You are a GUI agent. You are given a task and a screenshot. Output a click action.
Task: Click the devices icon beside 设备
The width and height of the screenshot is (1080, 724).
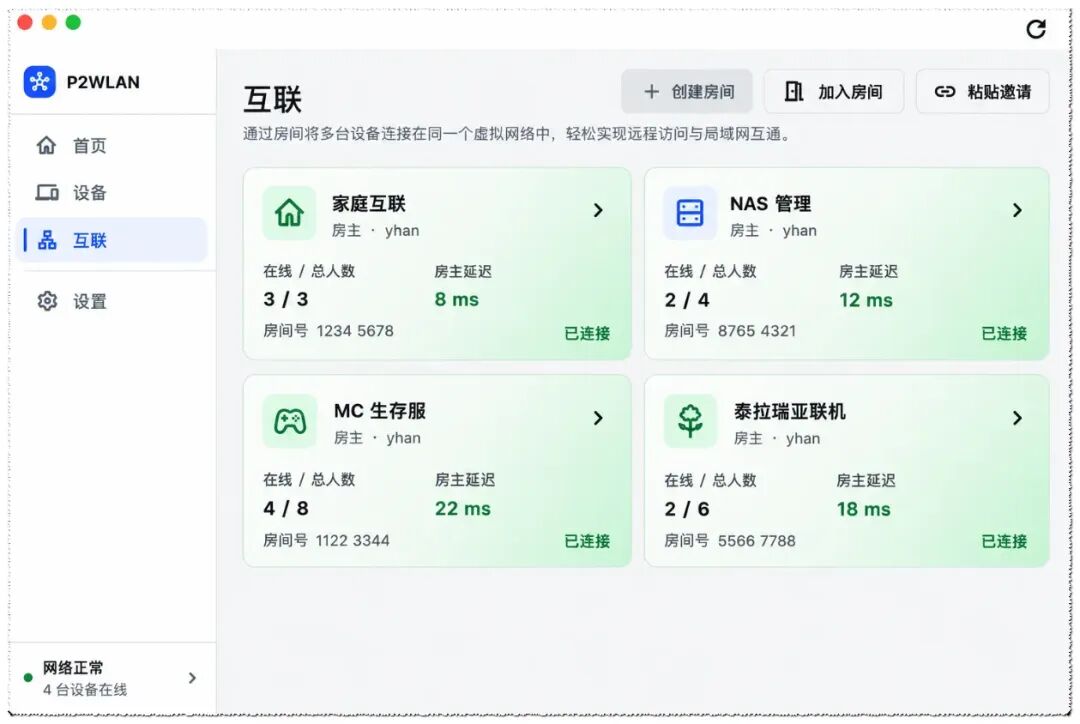[x=47, y=192]
